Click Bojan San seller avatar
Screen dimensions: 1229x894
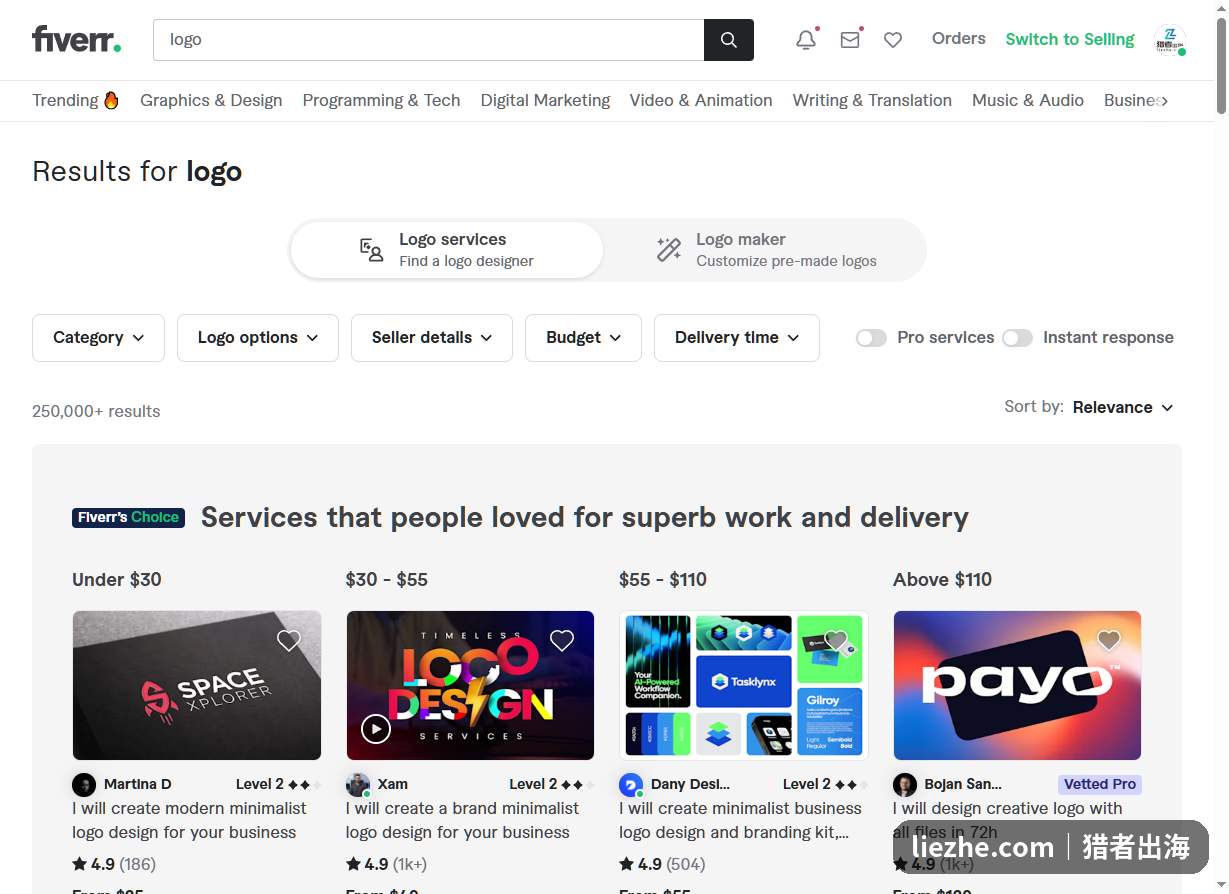[905, 784]
